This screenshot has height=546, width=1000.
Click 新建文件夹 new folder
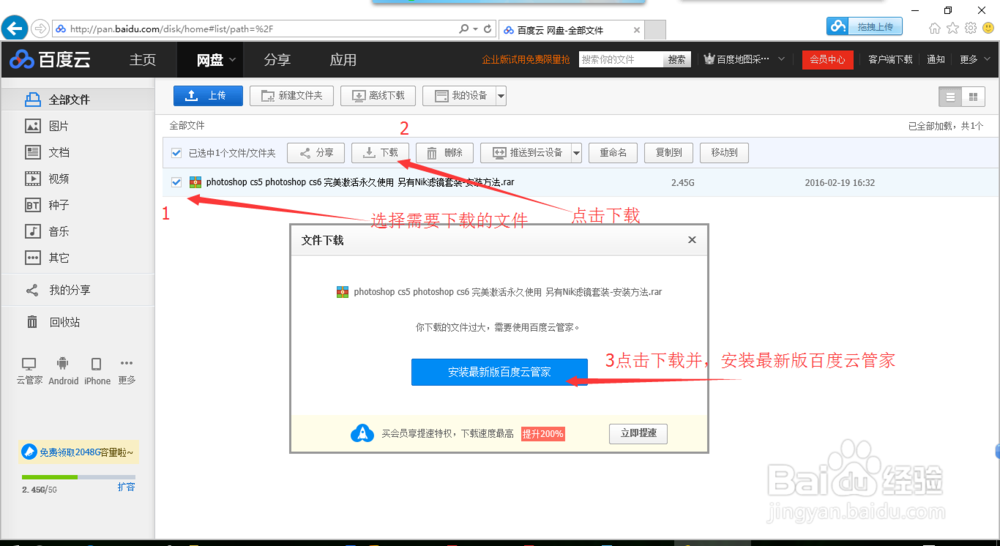[x=292, y=96]
